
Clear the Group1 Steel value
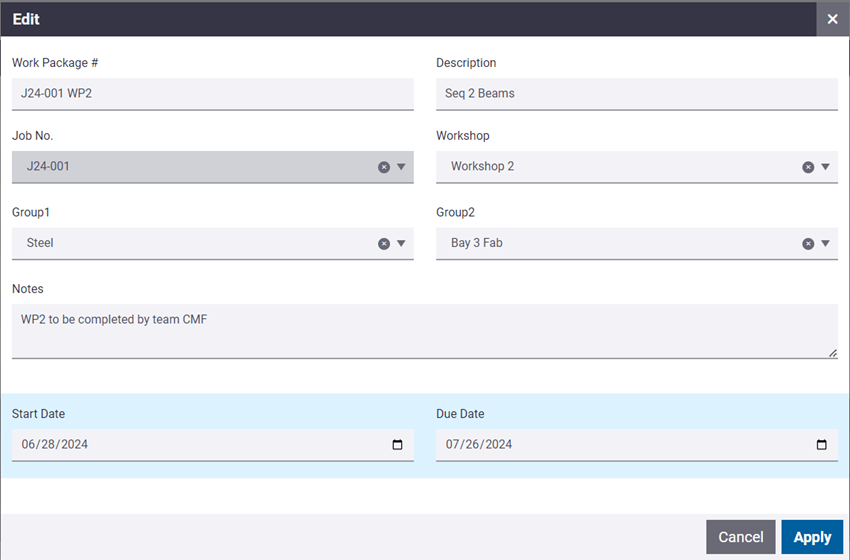[384, 243]
